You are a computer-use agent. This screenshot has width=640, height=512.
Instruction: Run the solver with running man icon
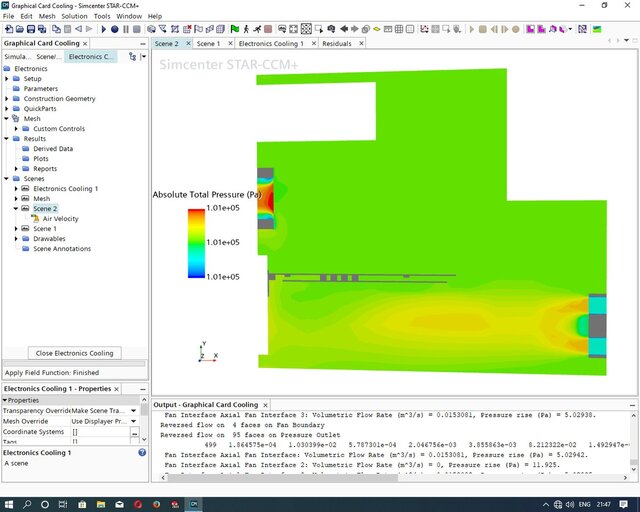(257, 29)
